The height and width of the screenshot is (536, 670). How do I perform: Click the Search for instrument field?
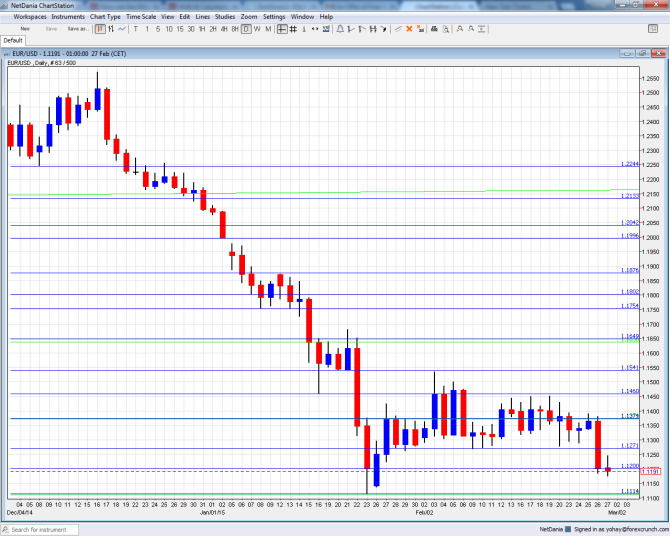tap(40, 530)
